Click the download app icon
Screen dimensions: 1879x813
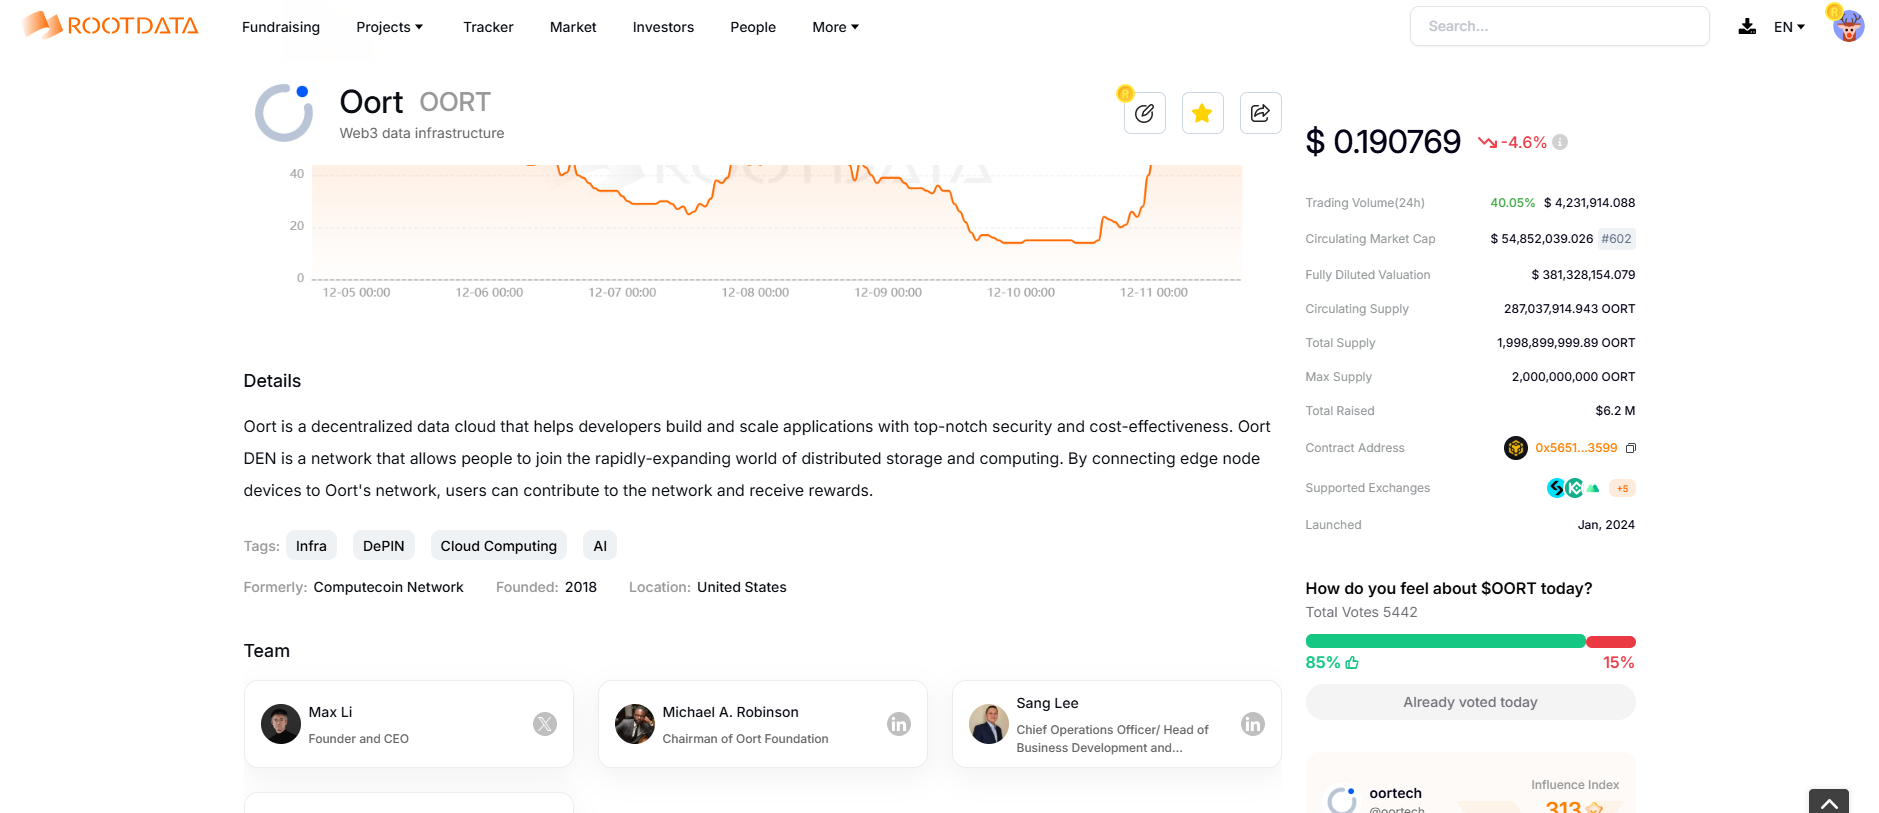[x=1747, y=27]
